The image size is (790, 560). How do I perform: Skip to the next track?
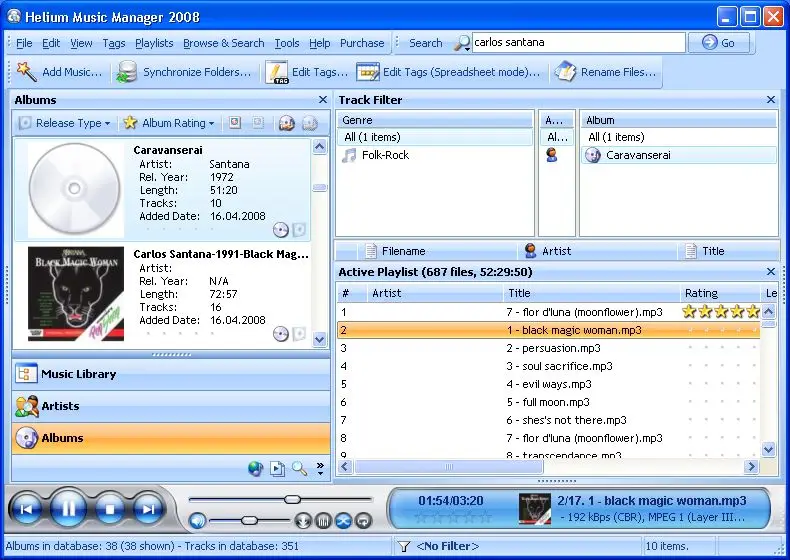point(148,510)
